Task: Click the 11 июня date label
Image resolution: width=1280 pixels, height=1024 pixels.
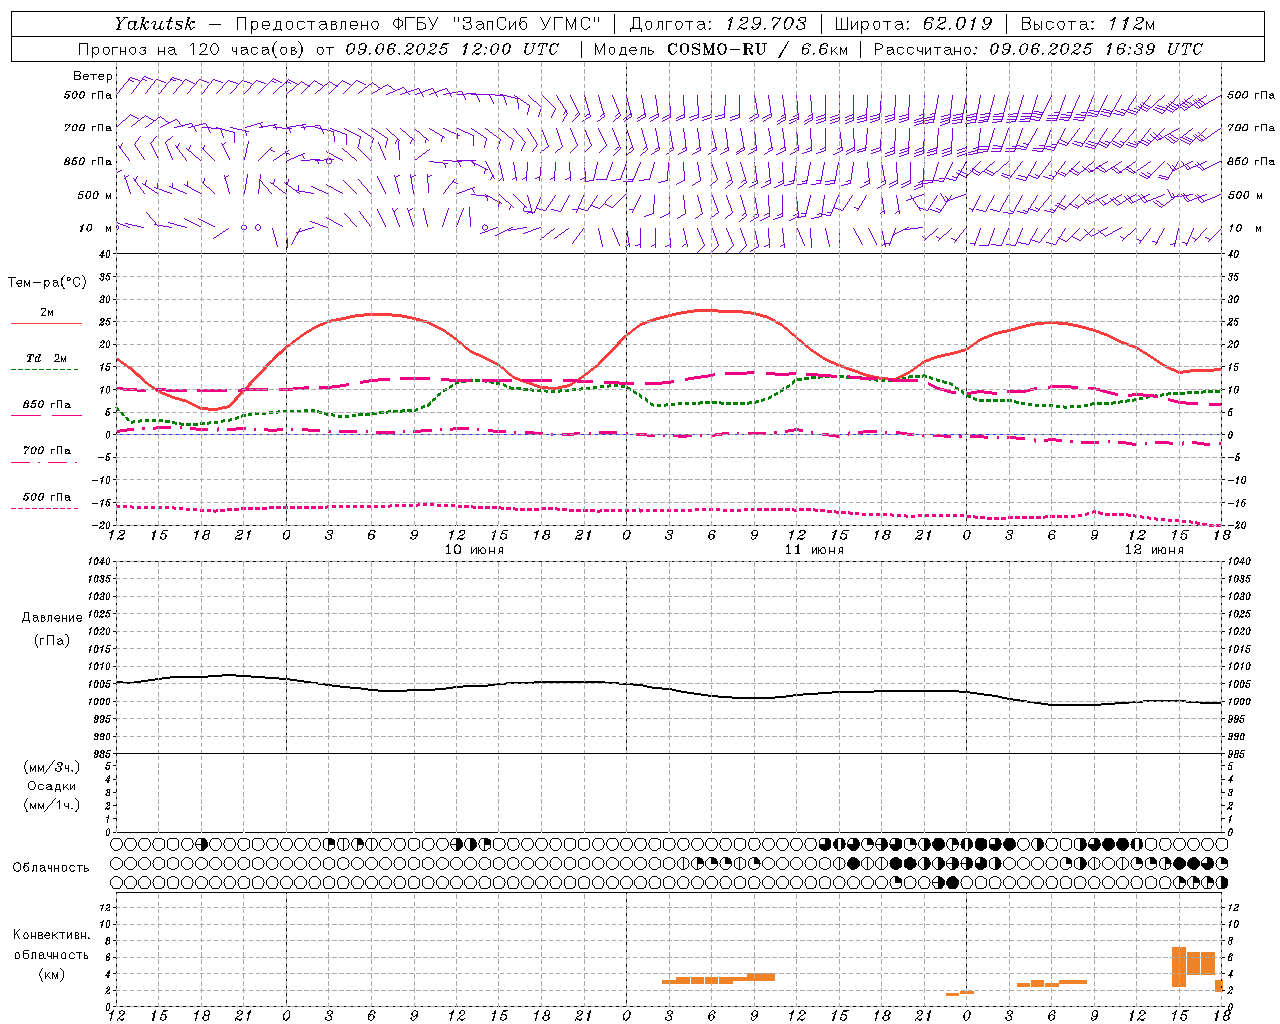Action: point(814,550)
